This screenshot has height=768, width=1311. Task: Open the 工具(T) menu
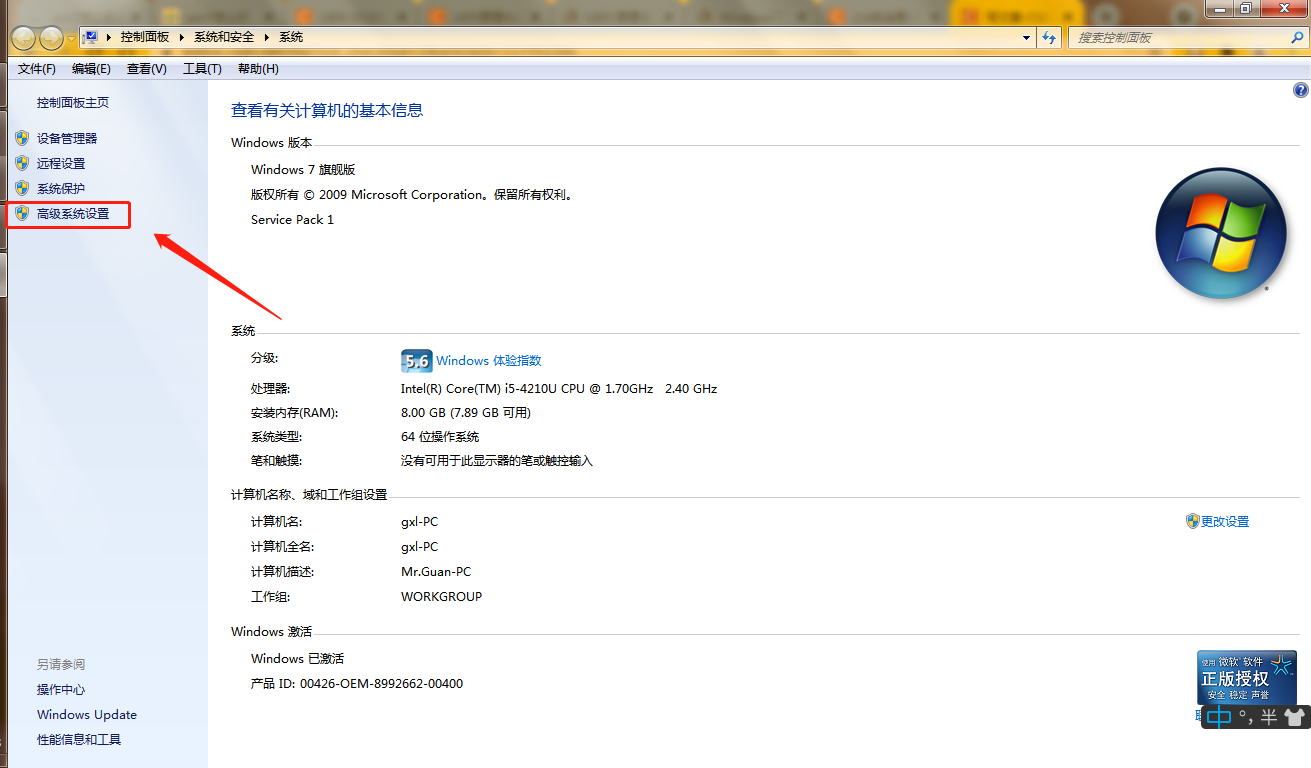tap(202, 68)
